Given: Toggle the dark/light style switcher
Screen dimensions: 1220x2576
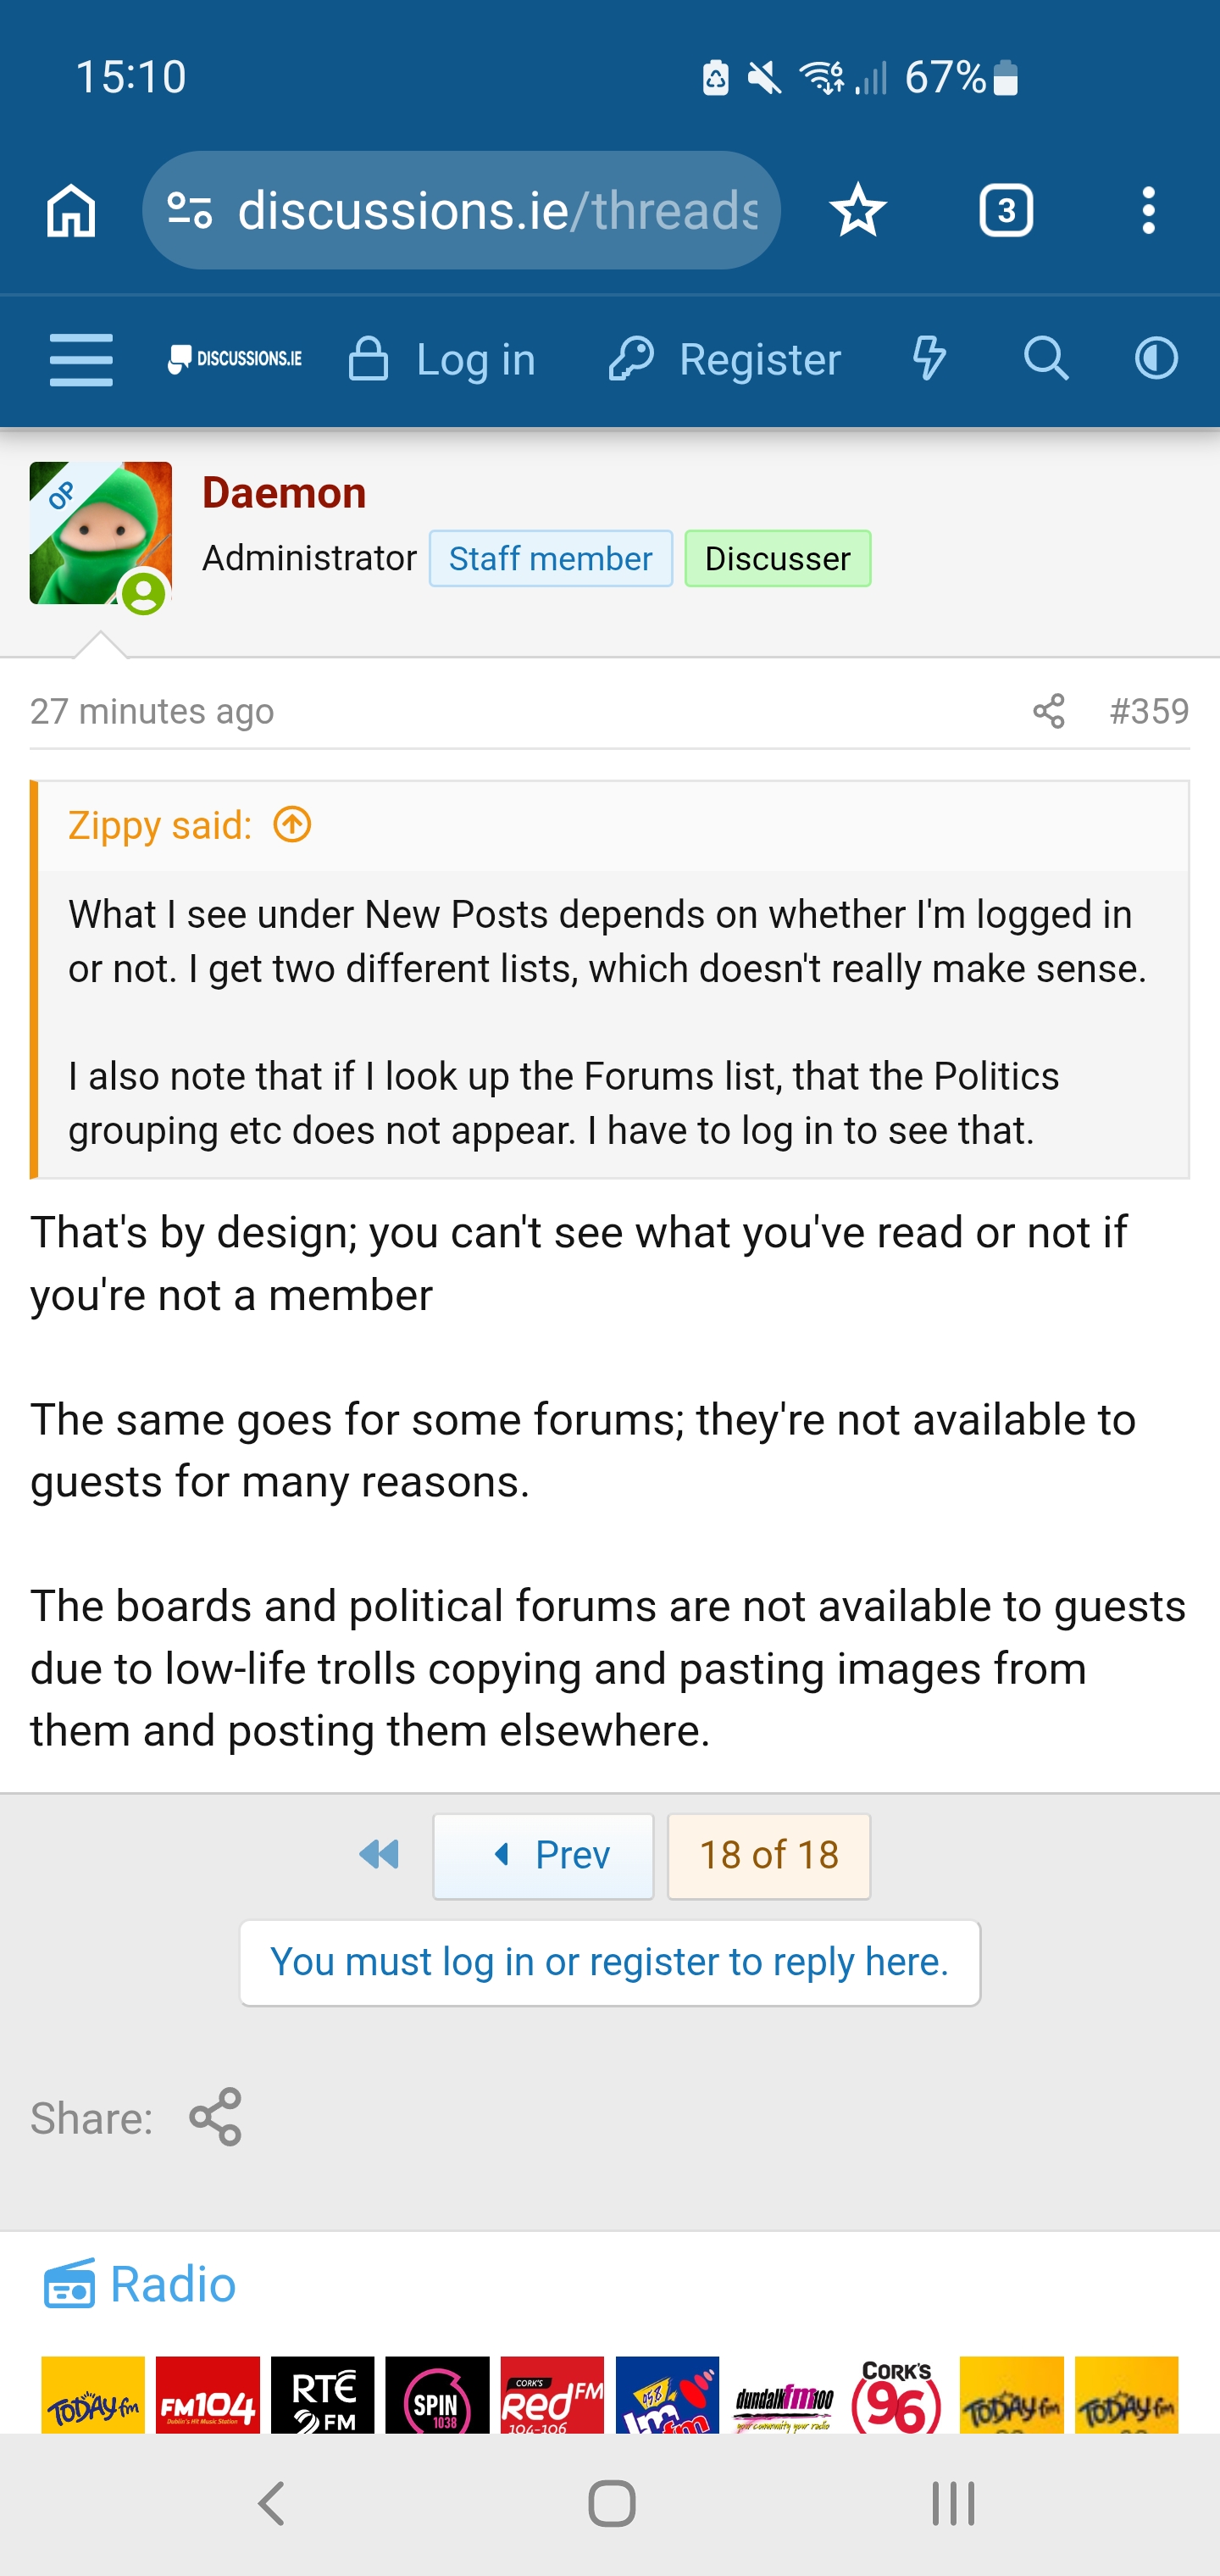Looking at the screenshot, I should [x=1156, y=359].
